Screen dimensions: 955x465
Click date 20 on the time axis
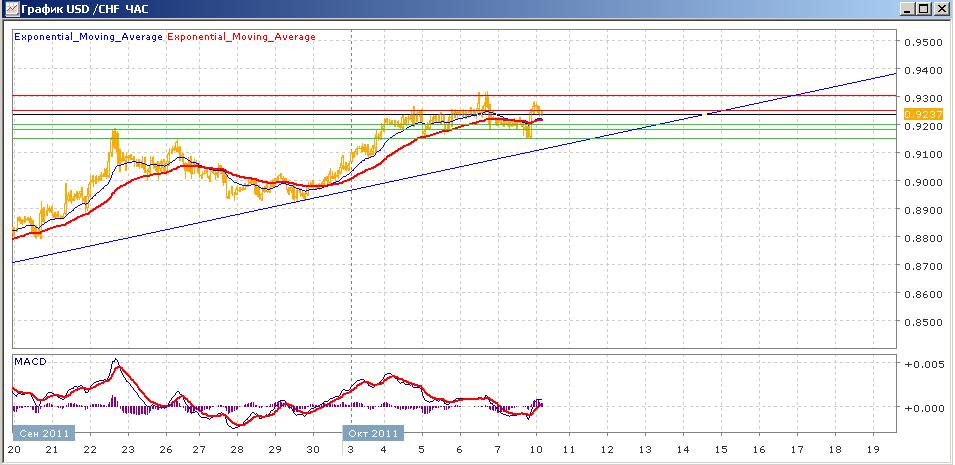(13, 450)
